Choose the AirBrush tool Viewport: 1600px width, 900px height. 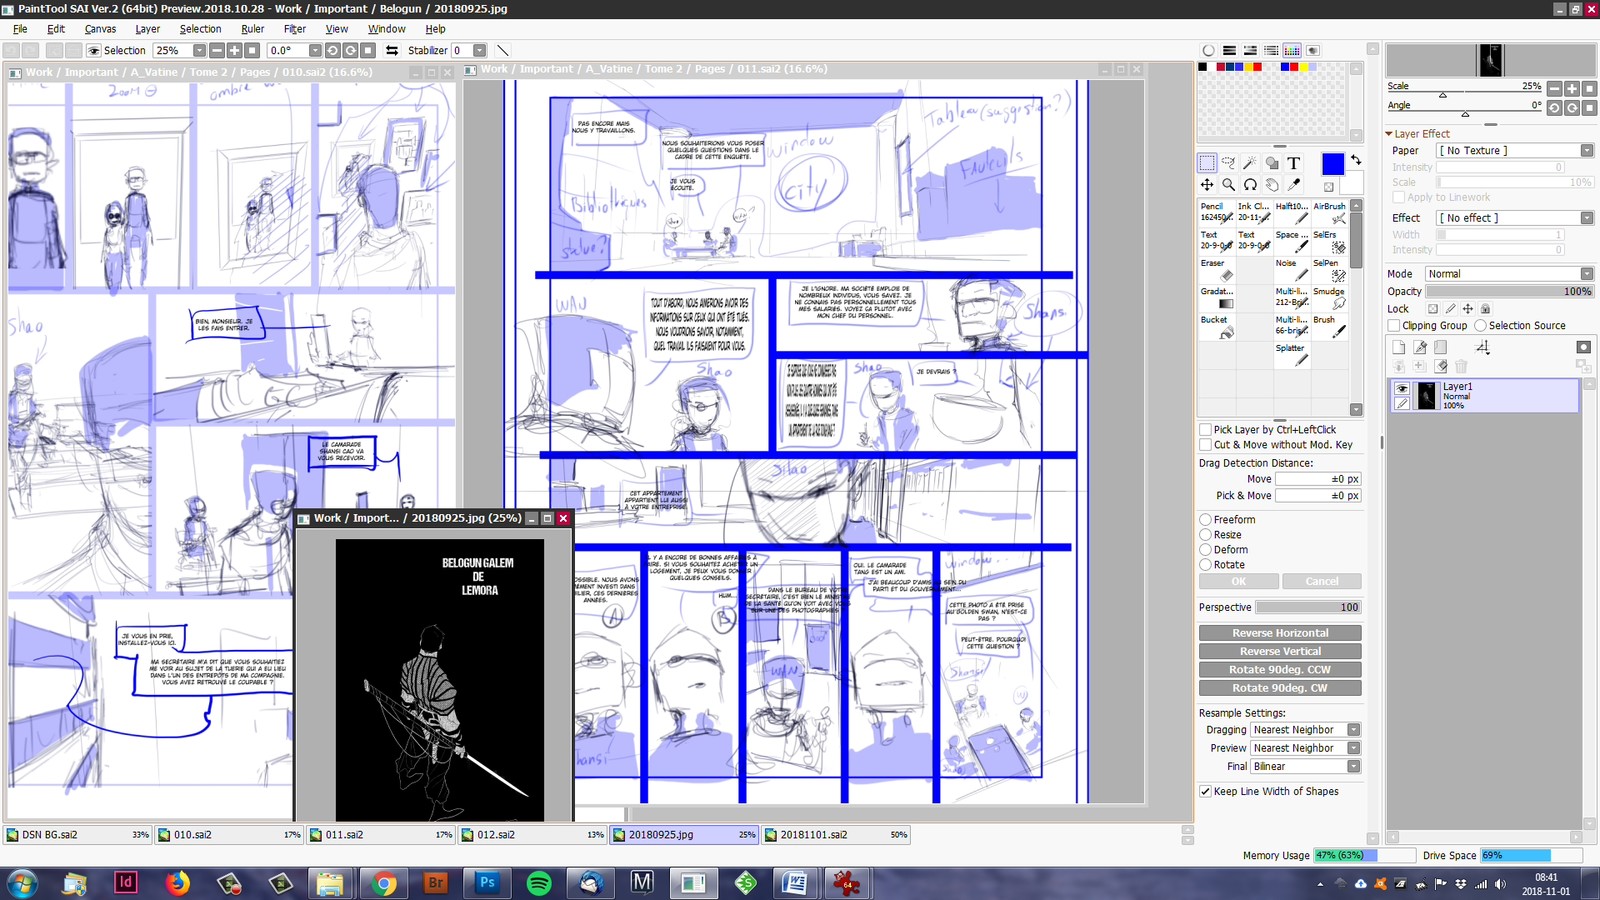coord(1330,213)
